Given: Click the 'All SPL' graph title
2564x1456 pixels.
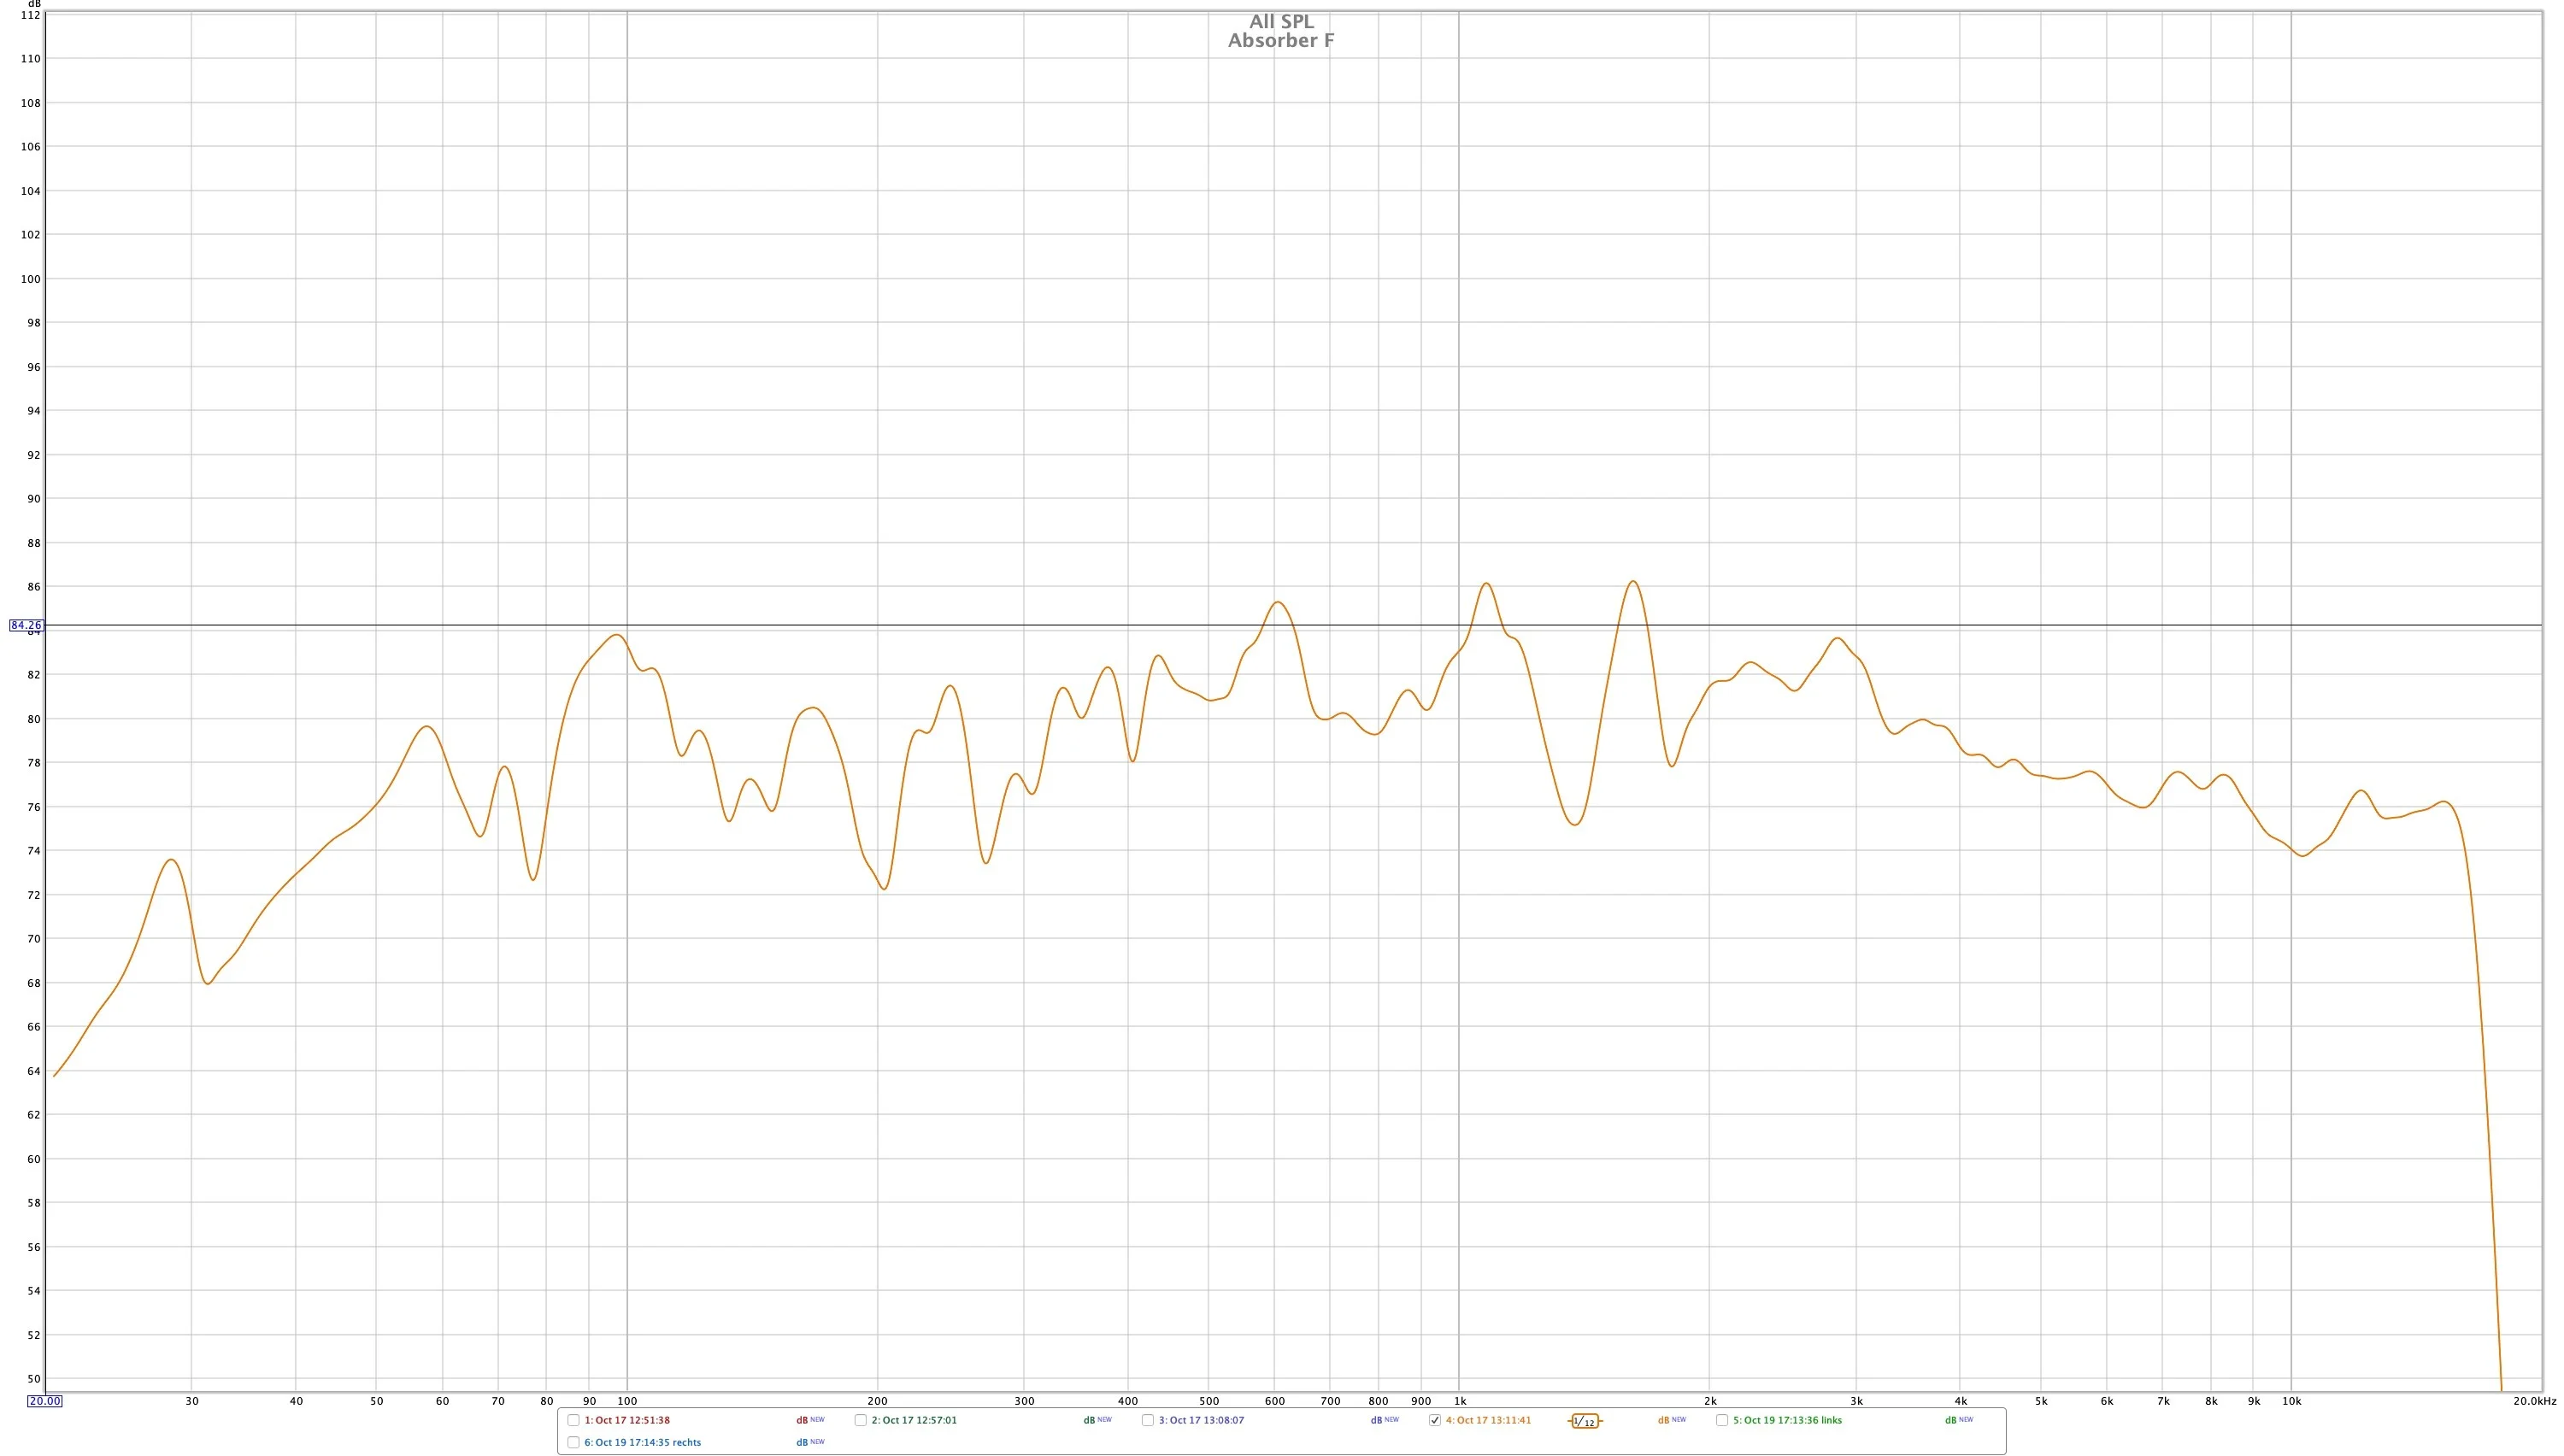Looking at the screenshot, I should [x=1281, y=21].
